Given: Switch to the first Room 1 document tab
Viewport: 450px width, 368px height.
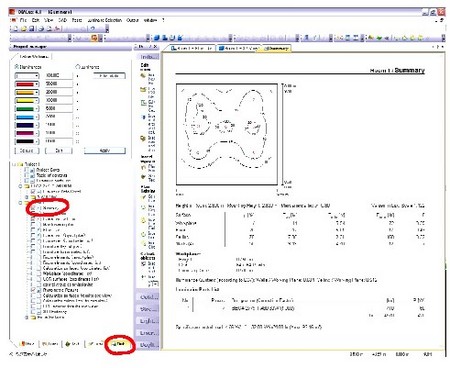Looking at the screenshot, I should point(191,48).
